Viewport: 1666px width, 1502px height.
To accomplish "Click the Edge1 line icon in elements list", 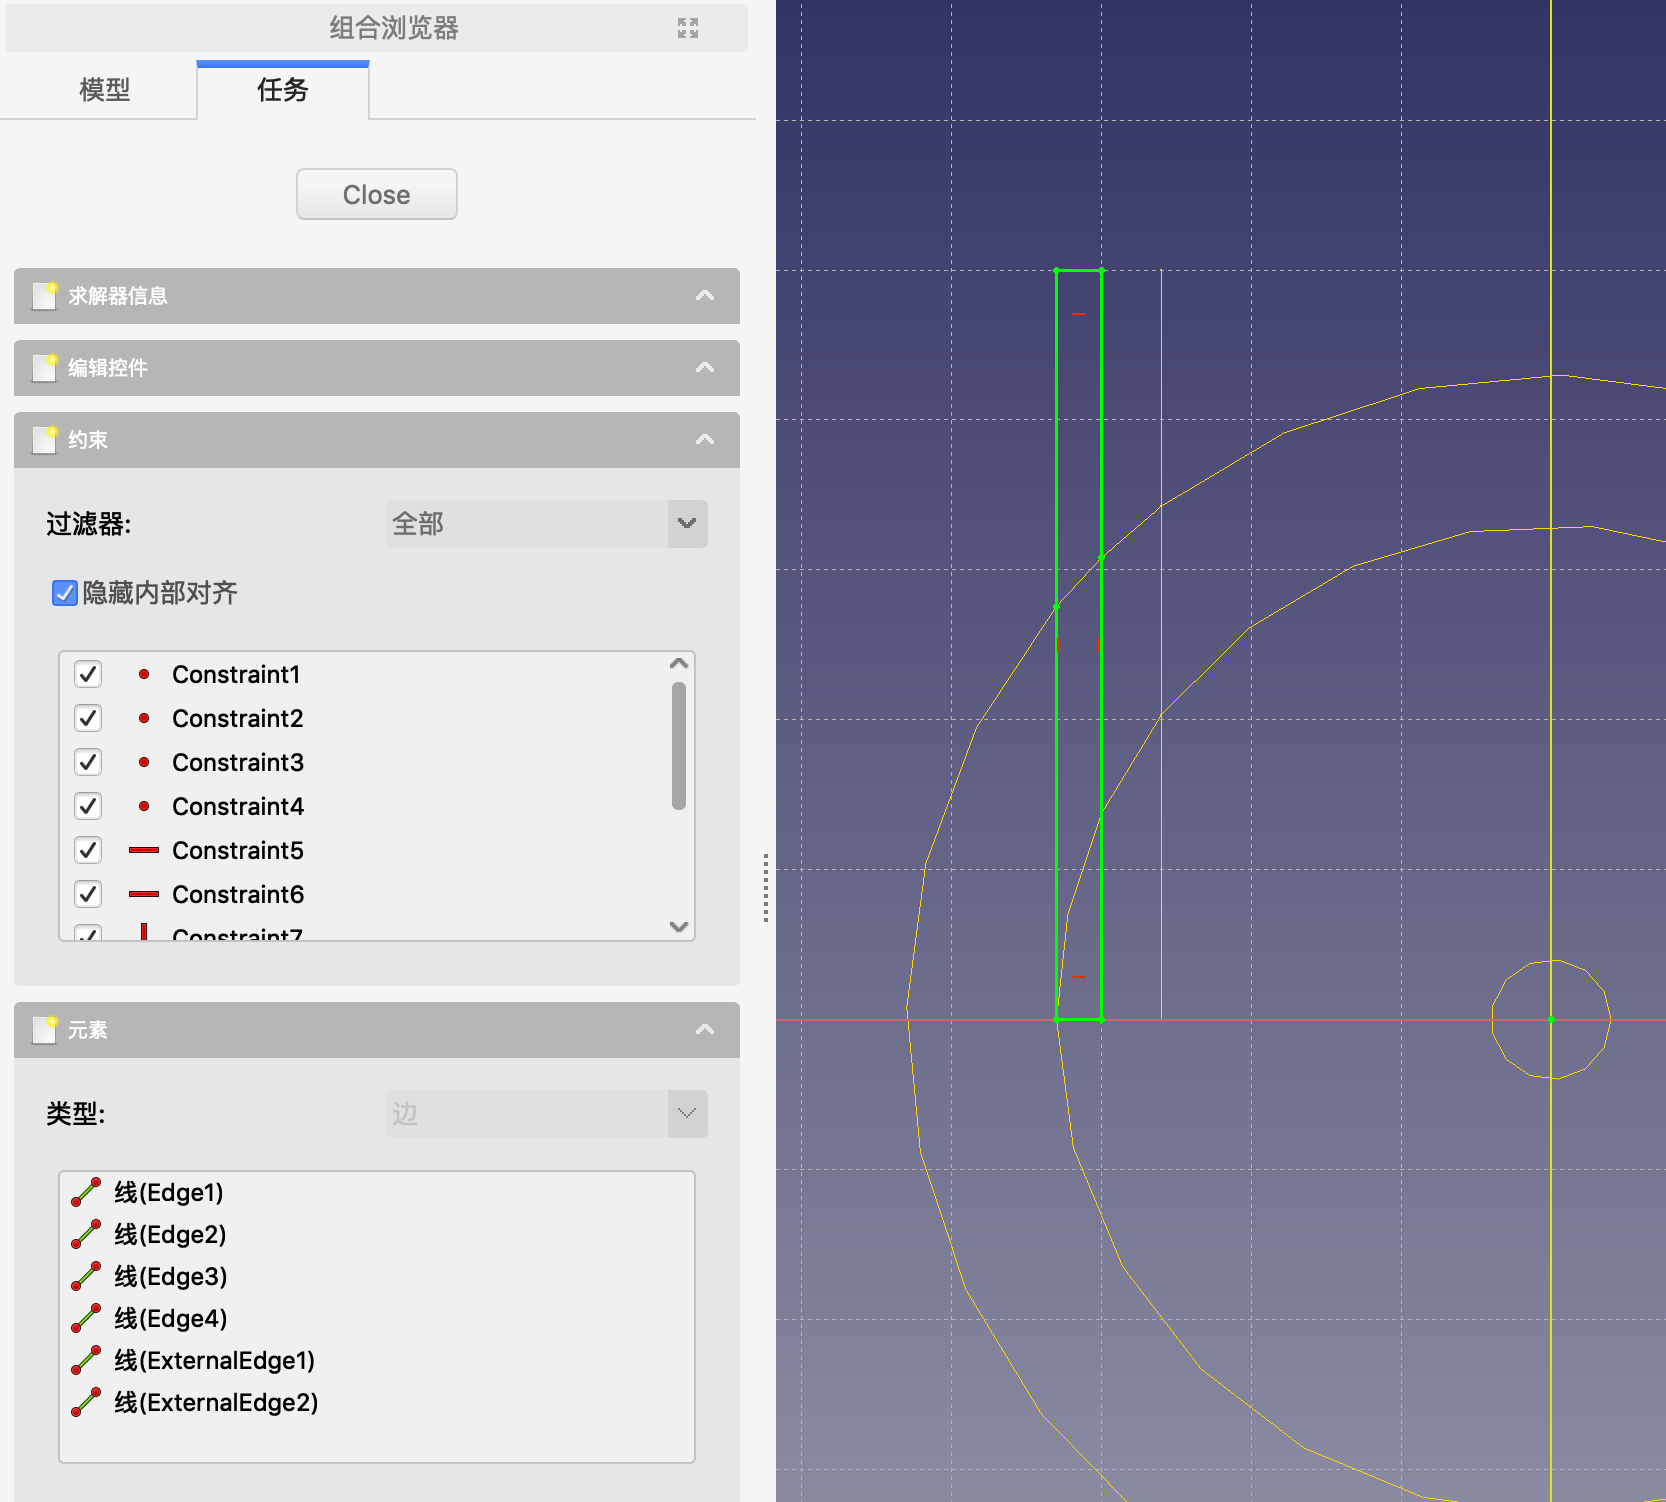I will (x=86, y=1192).
